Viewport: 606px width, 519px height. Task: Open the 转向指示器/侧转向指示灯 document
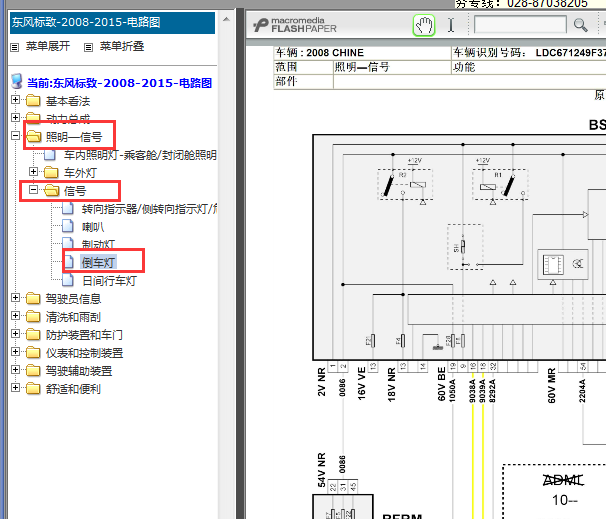(x=149, y=209)
